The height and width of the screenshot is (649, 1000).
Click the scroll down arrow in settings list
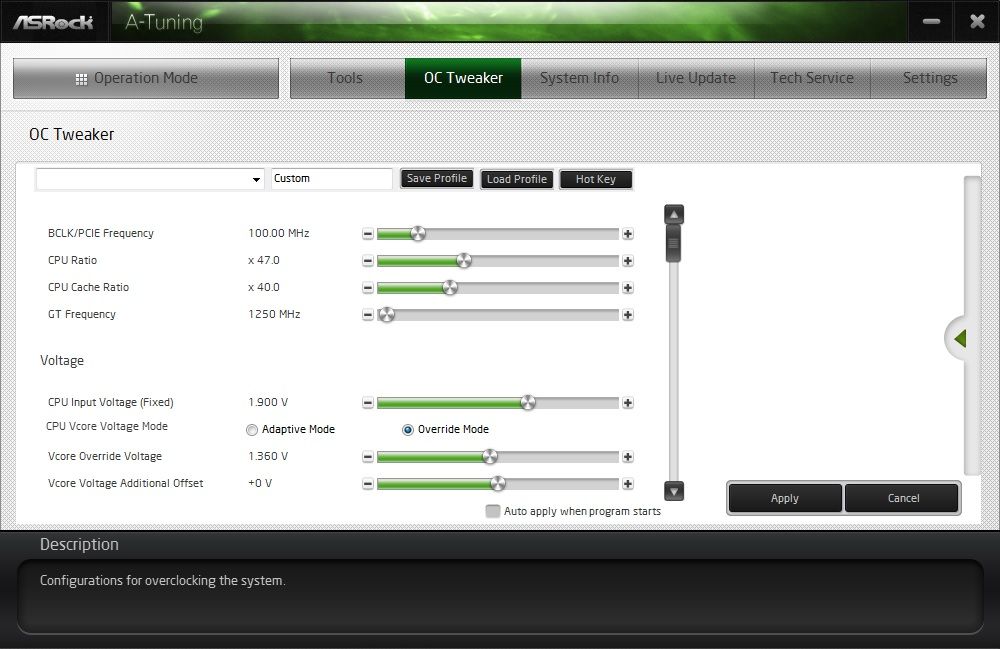[x=674, y=491]
